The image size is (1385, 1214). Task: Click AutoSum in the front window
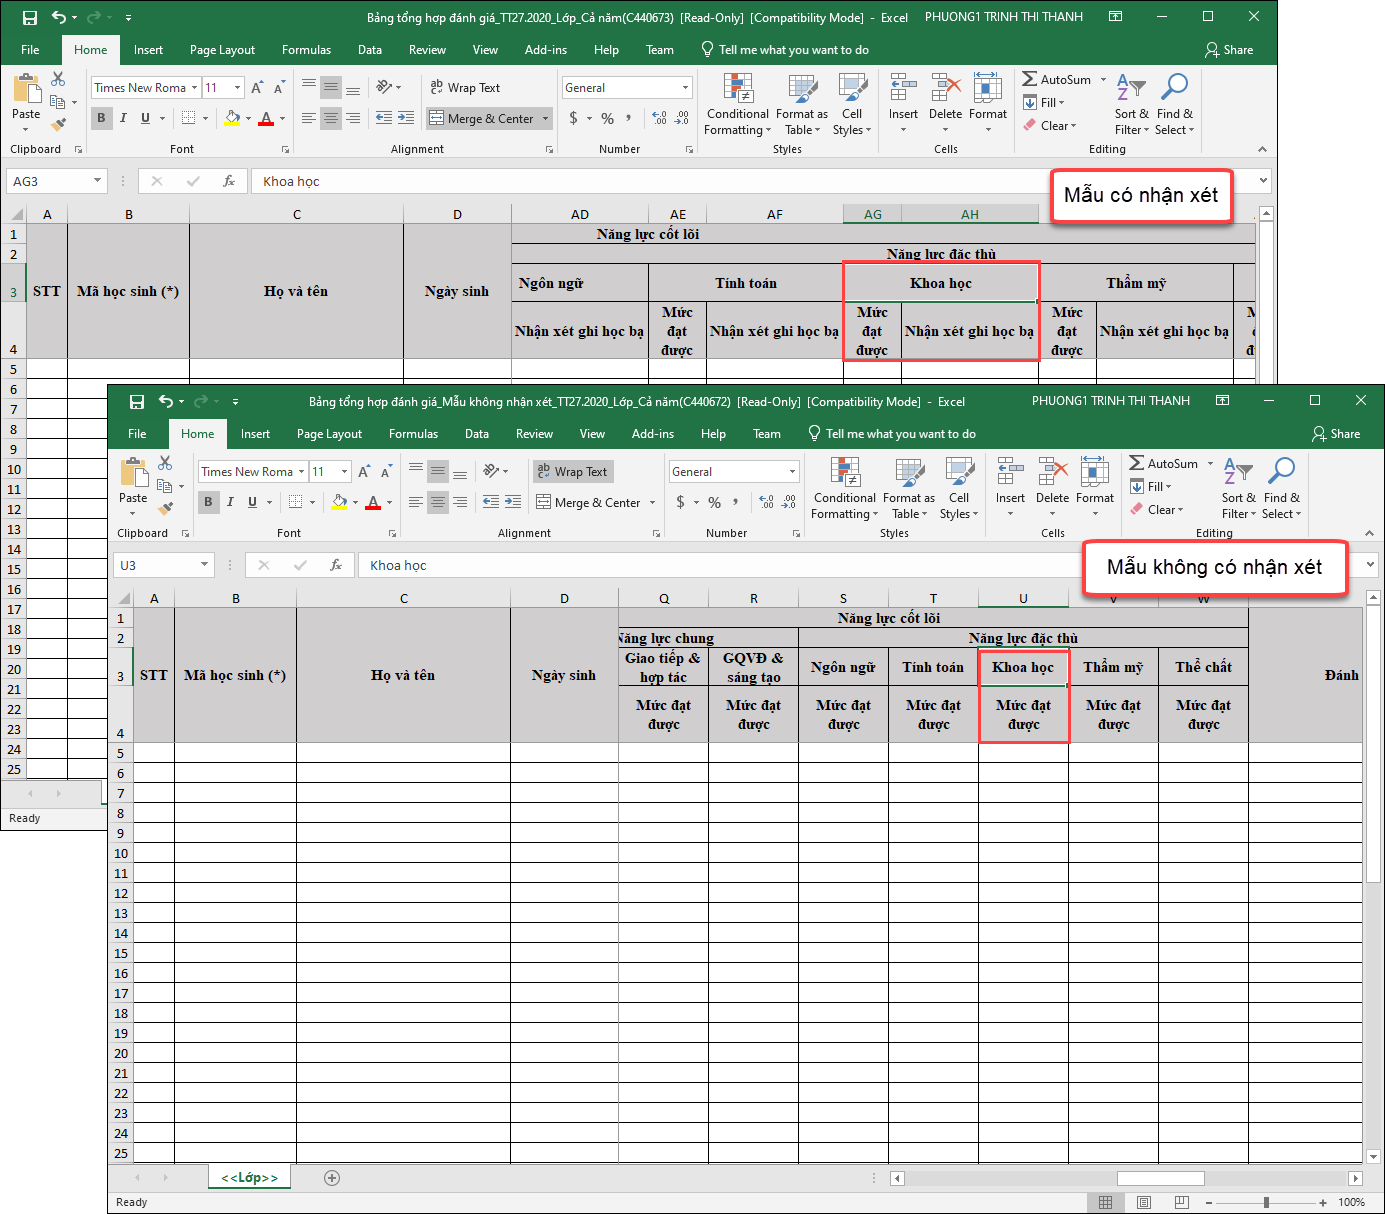coord(1163,464)
